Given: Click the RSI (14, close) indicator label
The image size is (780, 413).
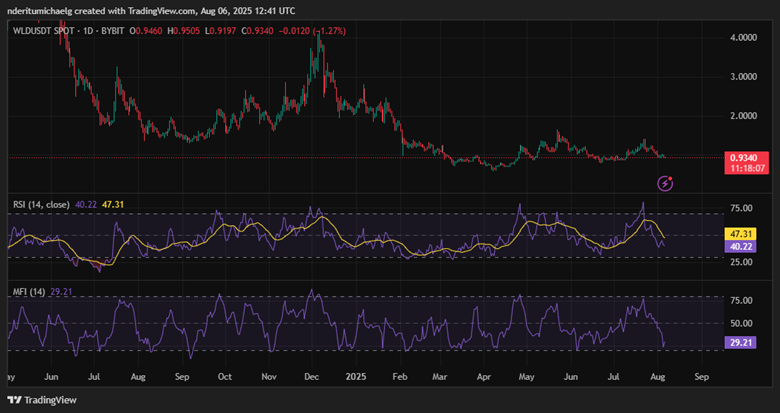Looking at the screenshot, I should pos(40,204).
